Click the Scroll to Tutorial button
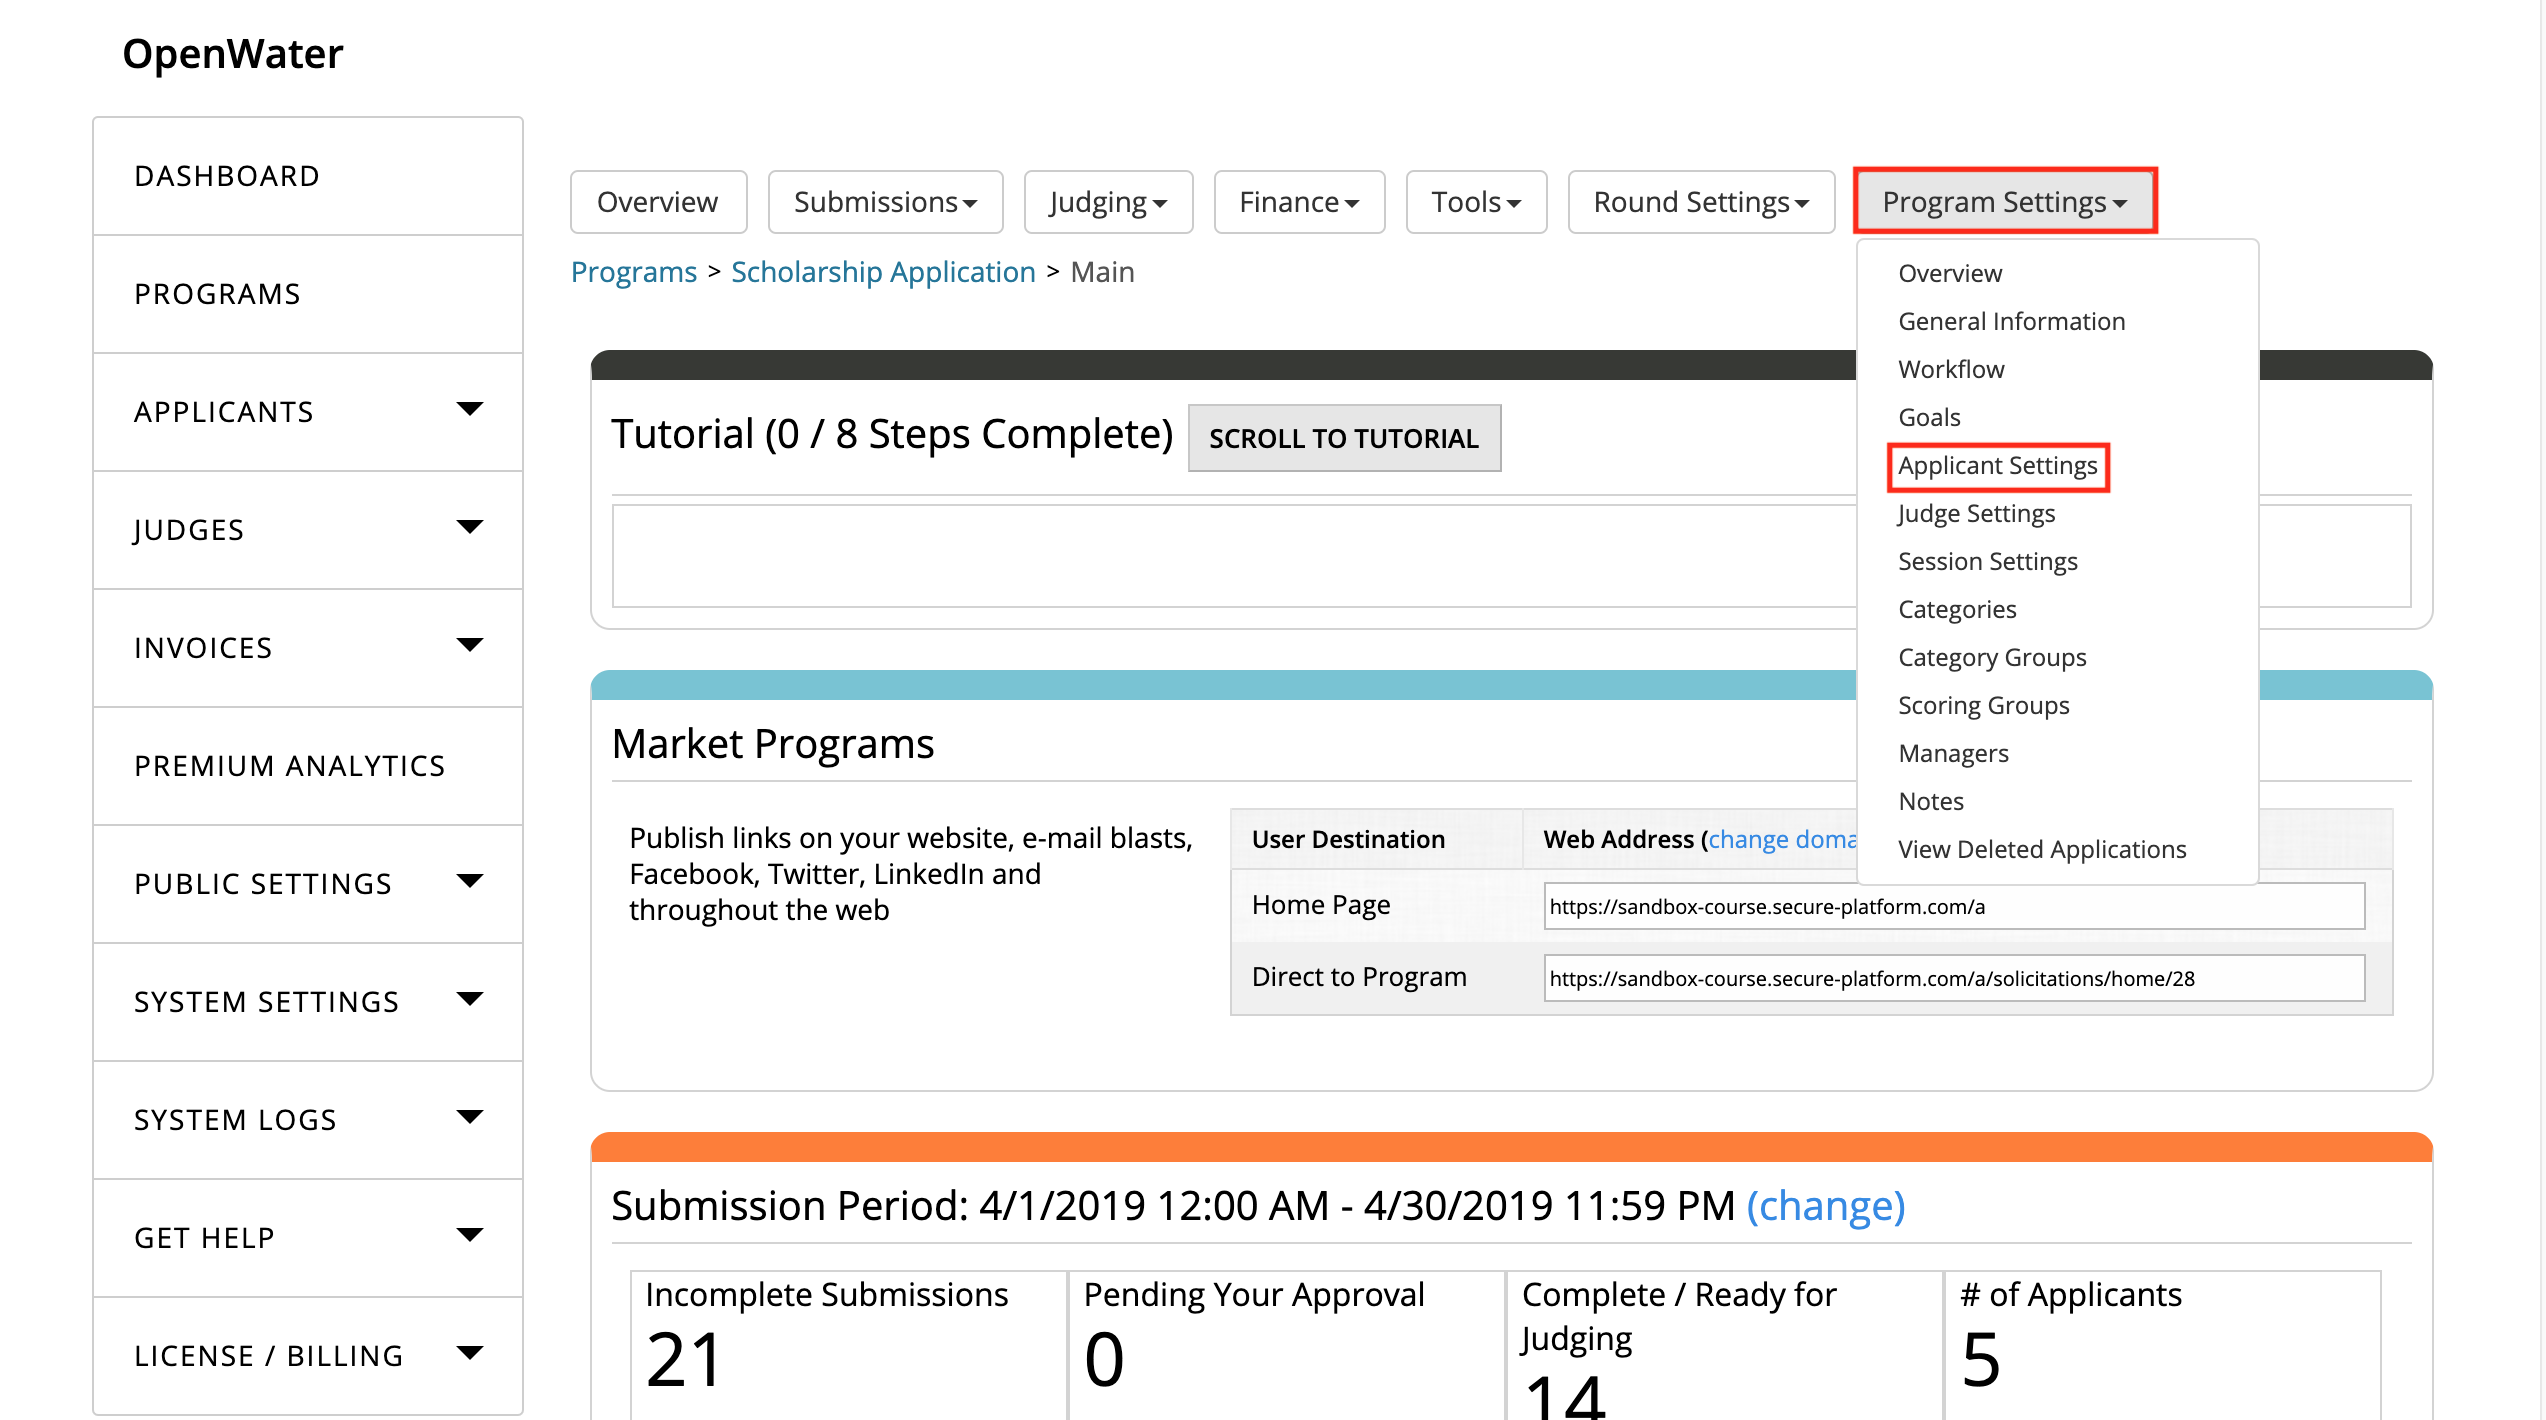 tap(1344, 438)
